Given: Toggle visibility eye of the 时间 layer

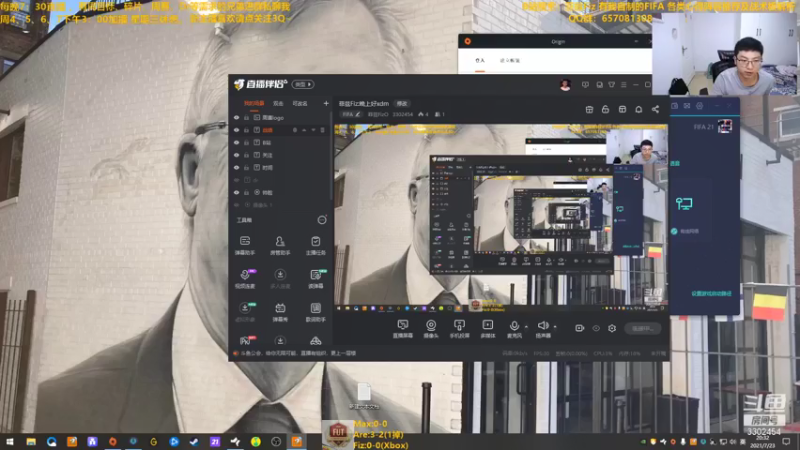Looking at the screenshot, I should [236, 167].
